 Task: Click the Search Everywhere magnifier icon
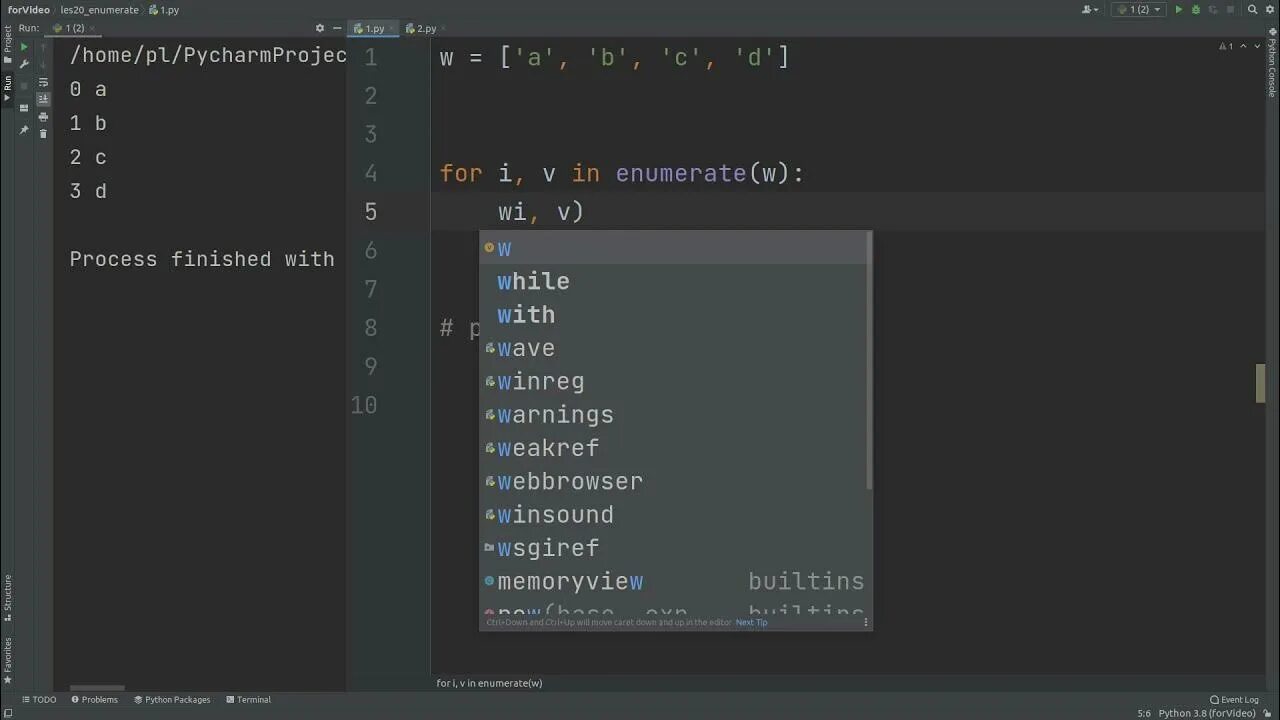(1252, 9)
